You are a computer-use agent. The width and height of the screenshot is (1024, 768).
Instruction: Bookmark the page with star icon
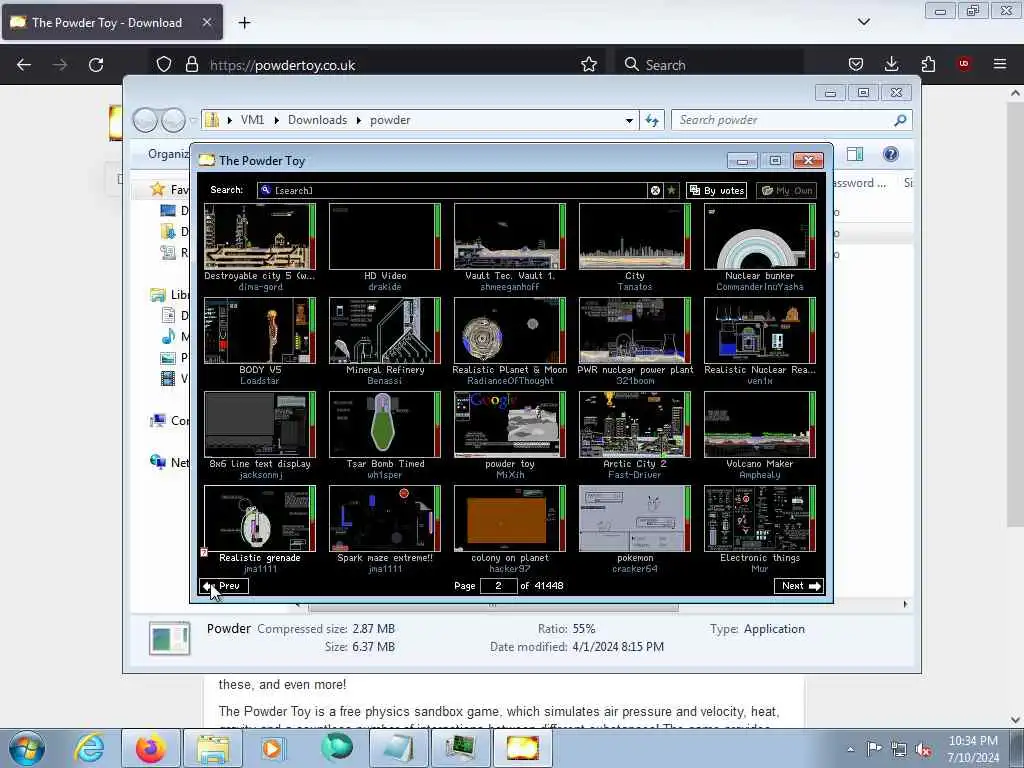[589, 65]
